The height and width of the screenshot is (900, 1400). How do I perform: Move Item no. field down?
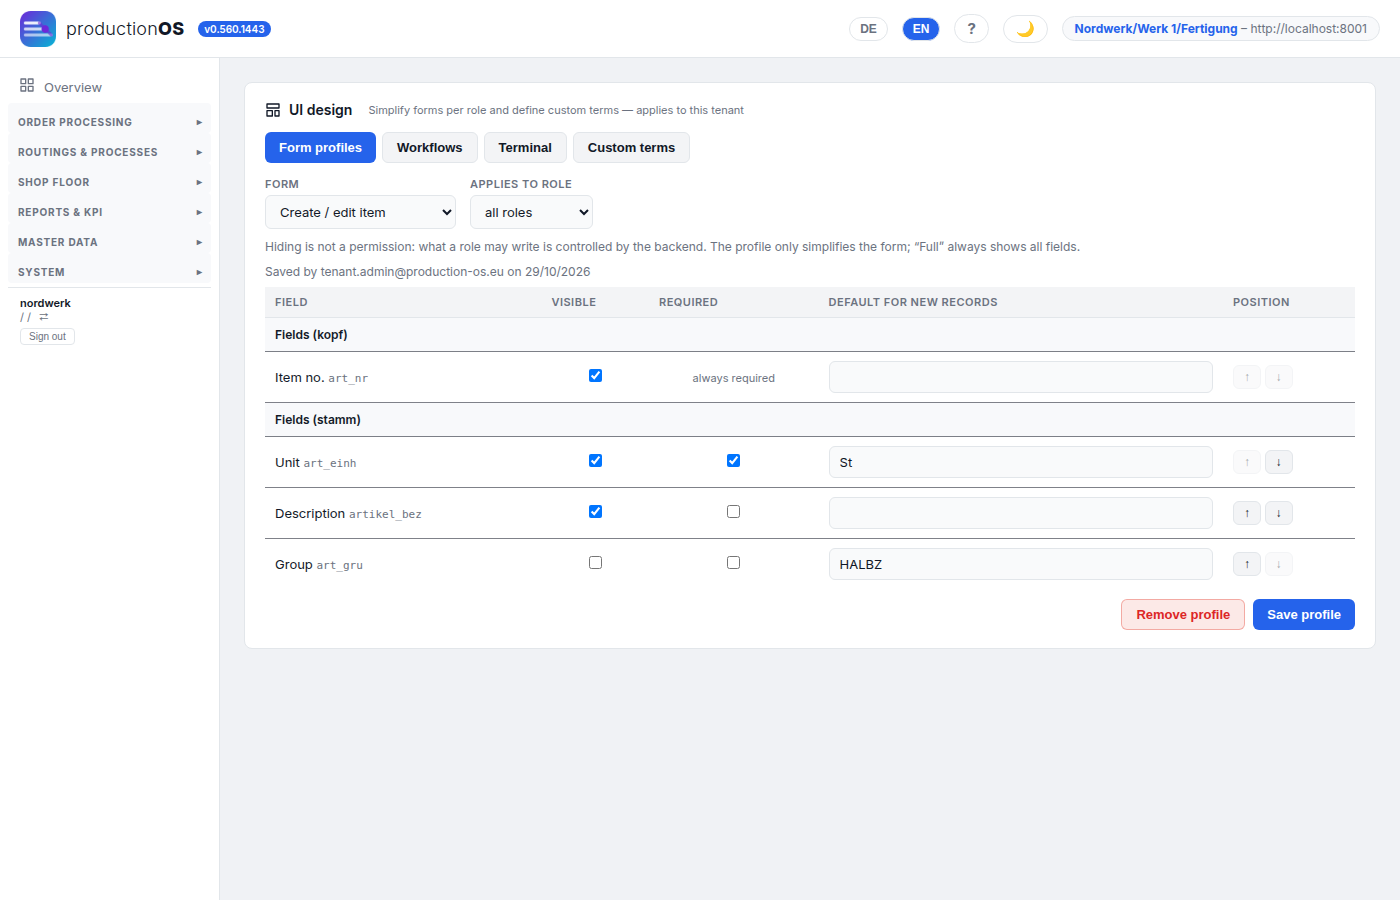pos(1279,377)
